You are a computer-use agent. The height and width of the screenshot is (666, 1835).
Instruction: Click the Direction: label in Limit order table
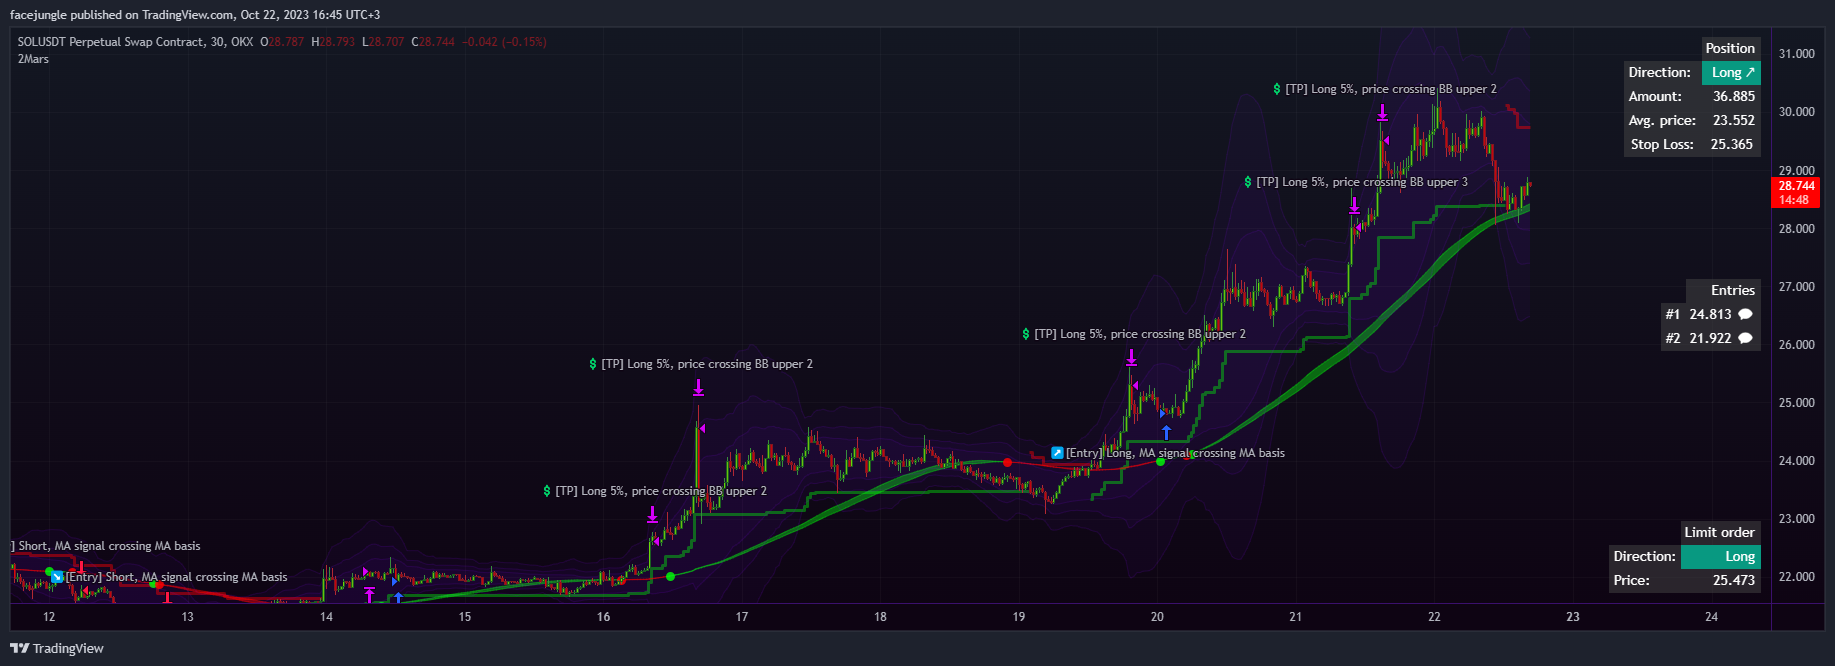[x=1644, y=556]
